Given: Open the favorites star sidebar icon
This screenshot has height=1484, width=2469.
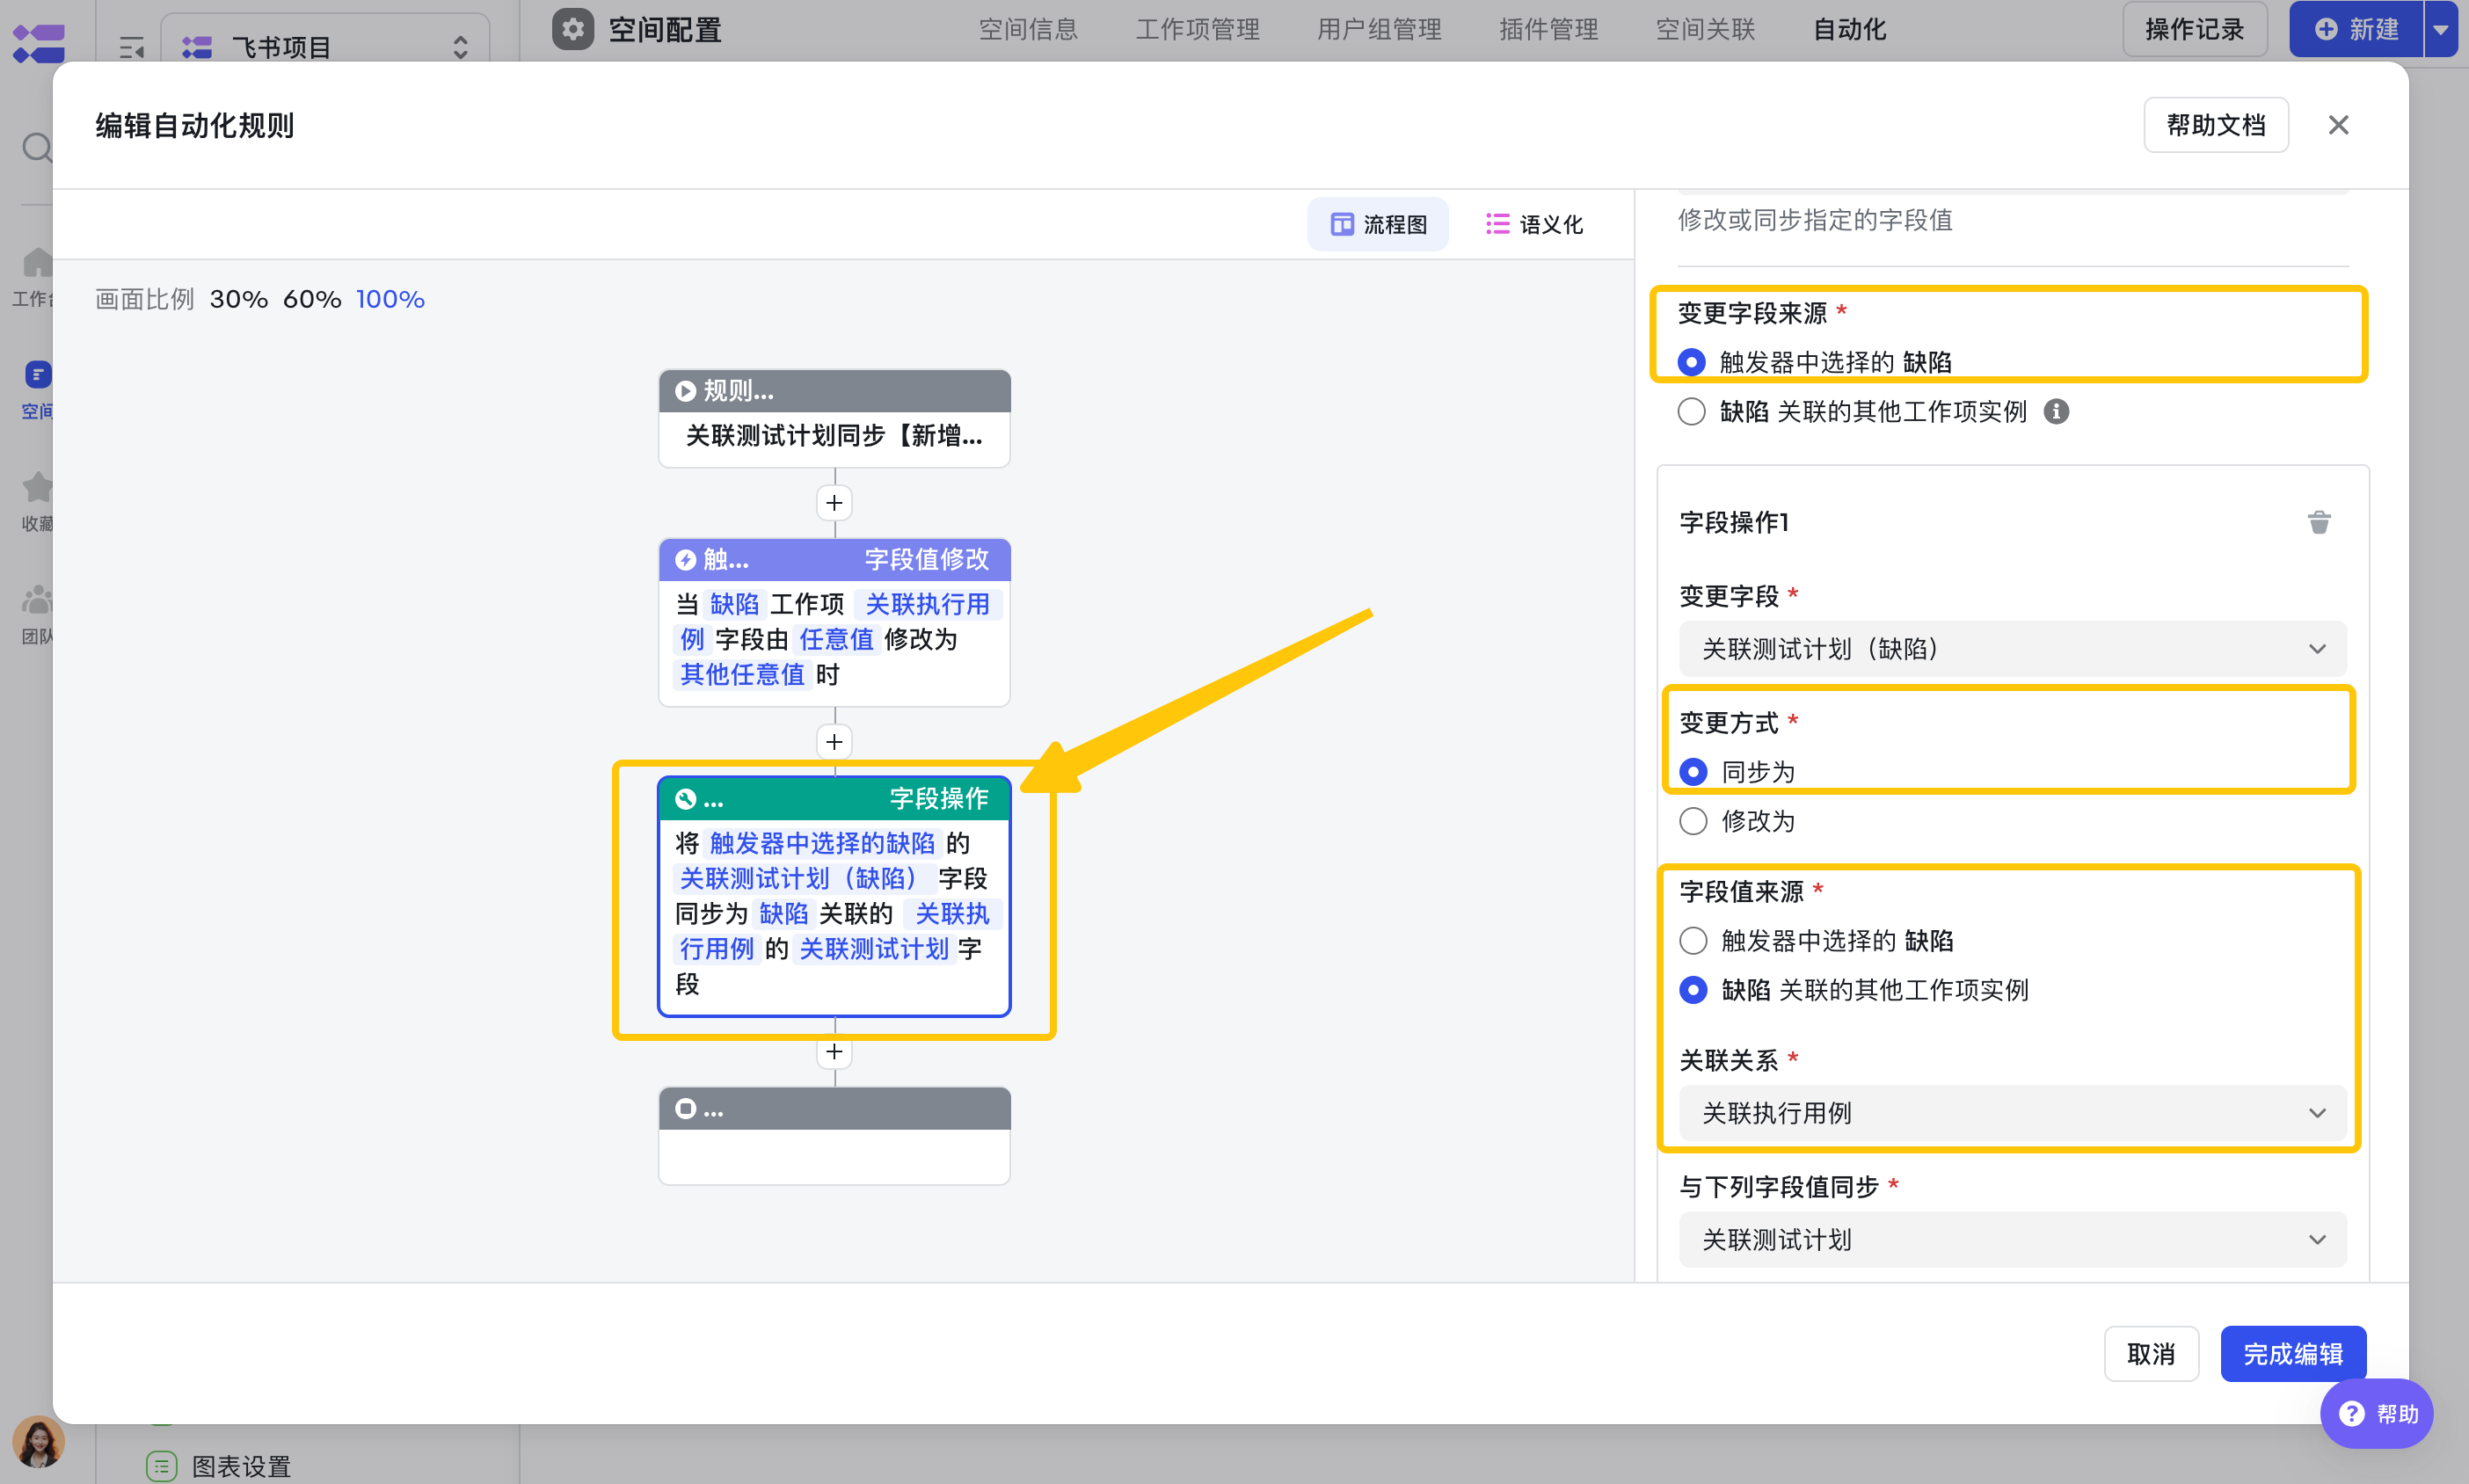Looking at the screenshot, I should pyautogui.click(x=37, y=487).
